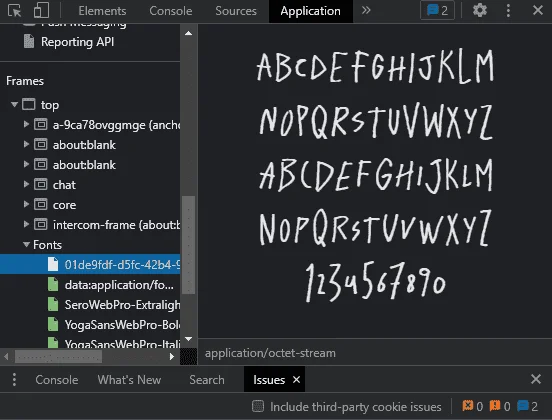Image resolution: width=552 pixels, height=420 pixels.
Task: Open the drawer three-dot menu
Action: [x=14, y=380]
